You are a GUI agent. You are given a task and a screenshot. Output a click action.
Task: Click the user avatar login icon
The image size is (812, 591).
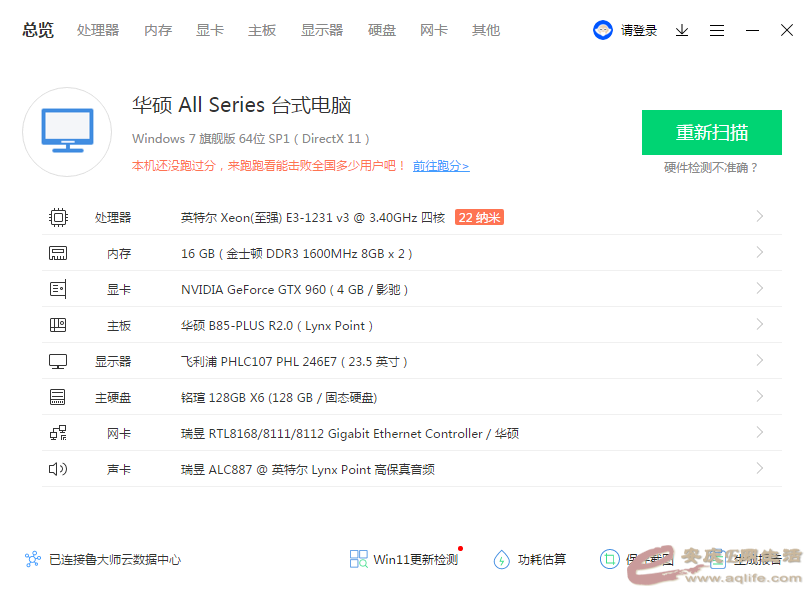coord(602,31)
